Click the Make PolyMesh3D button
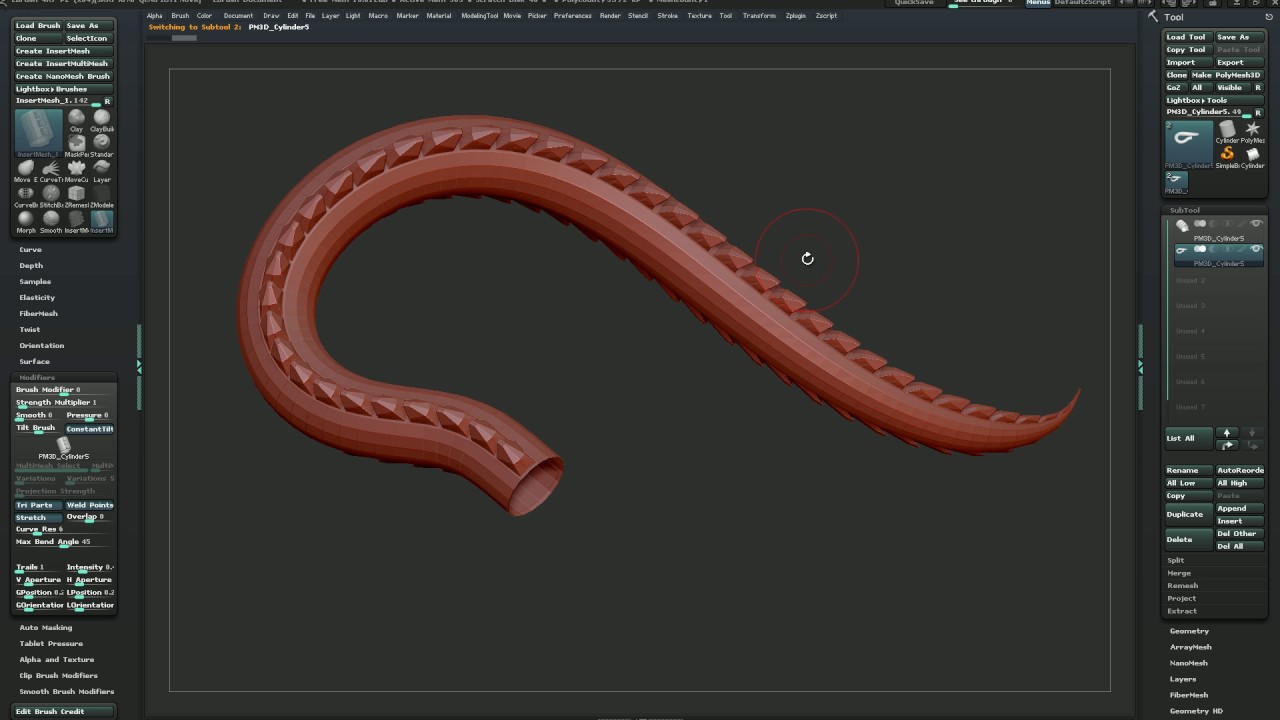Image resolution: width=1280 pixels, height=720 pixels. tap(1226, 75)
